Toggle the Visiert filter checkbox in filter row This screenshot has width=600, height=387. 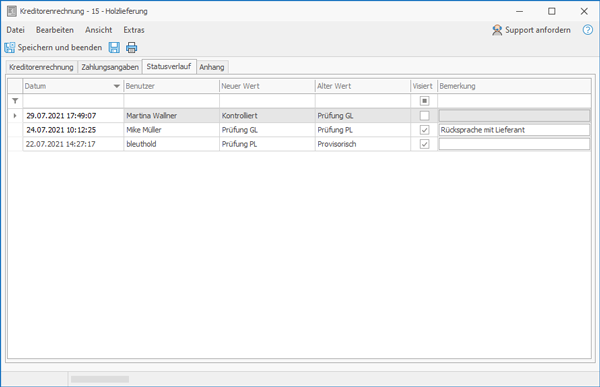click(x=424, y=101)
